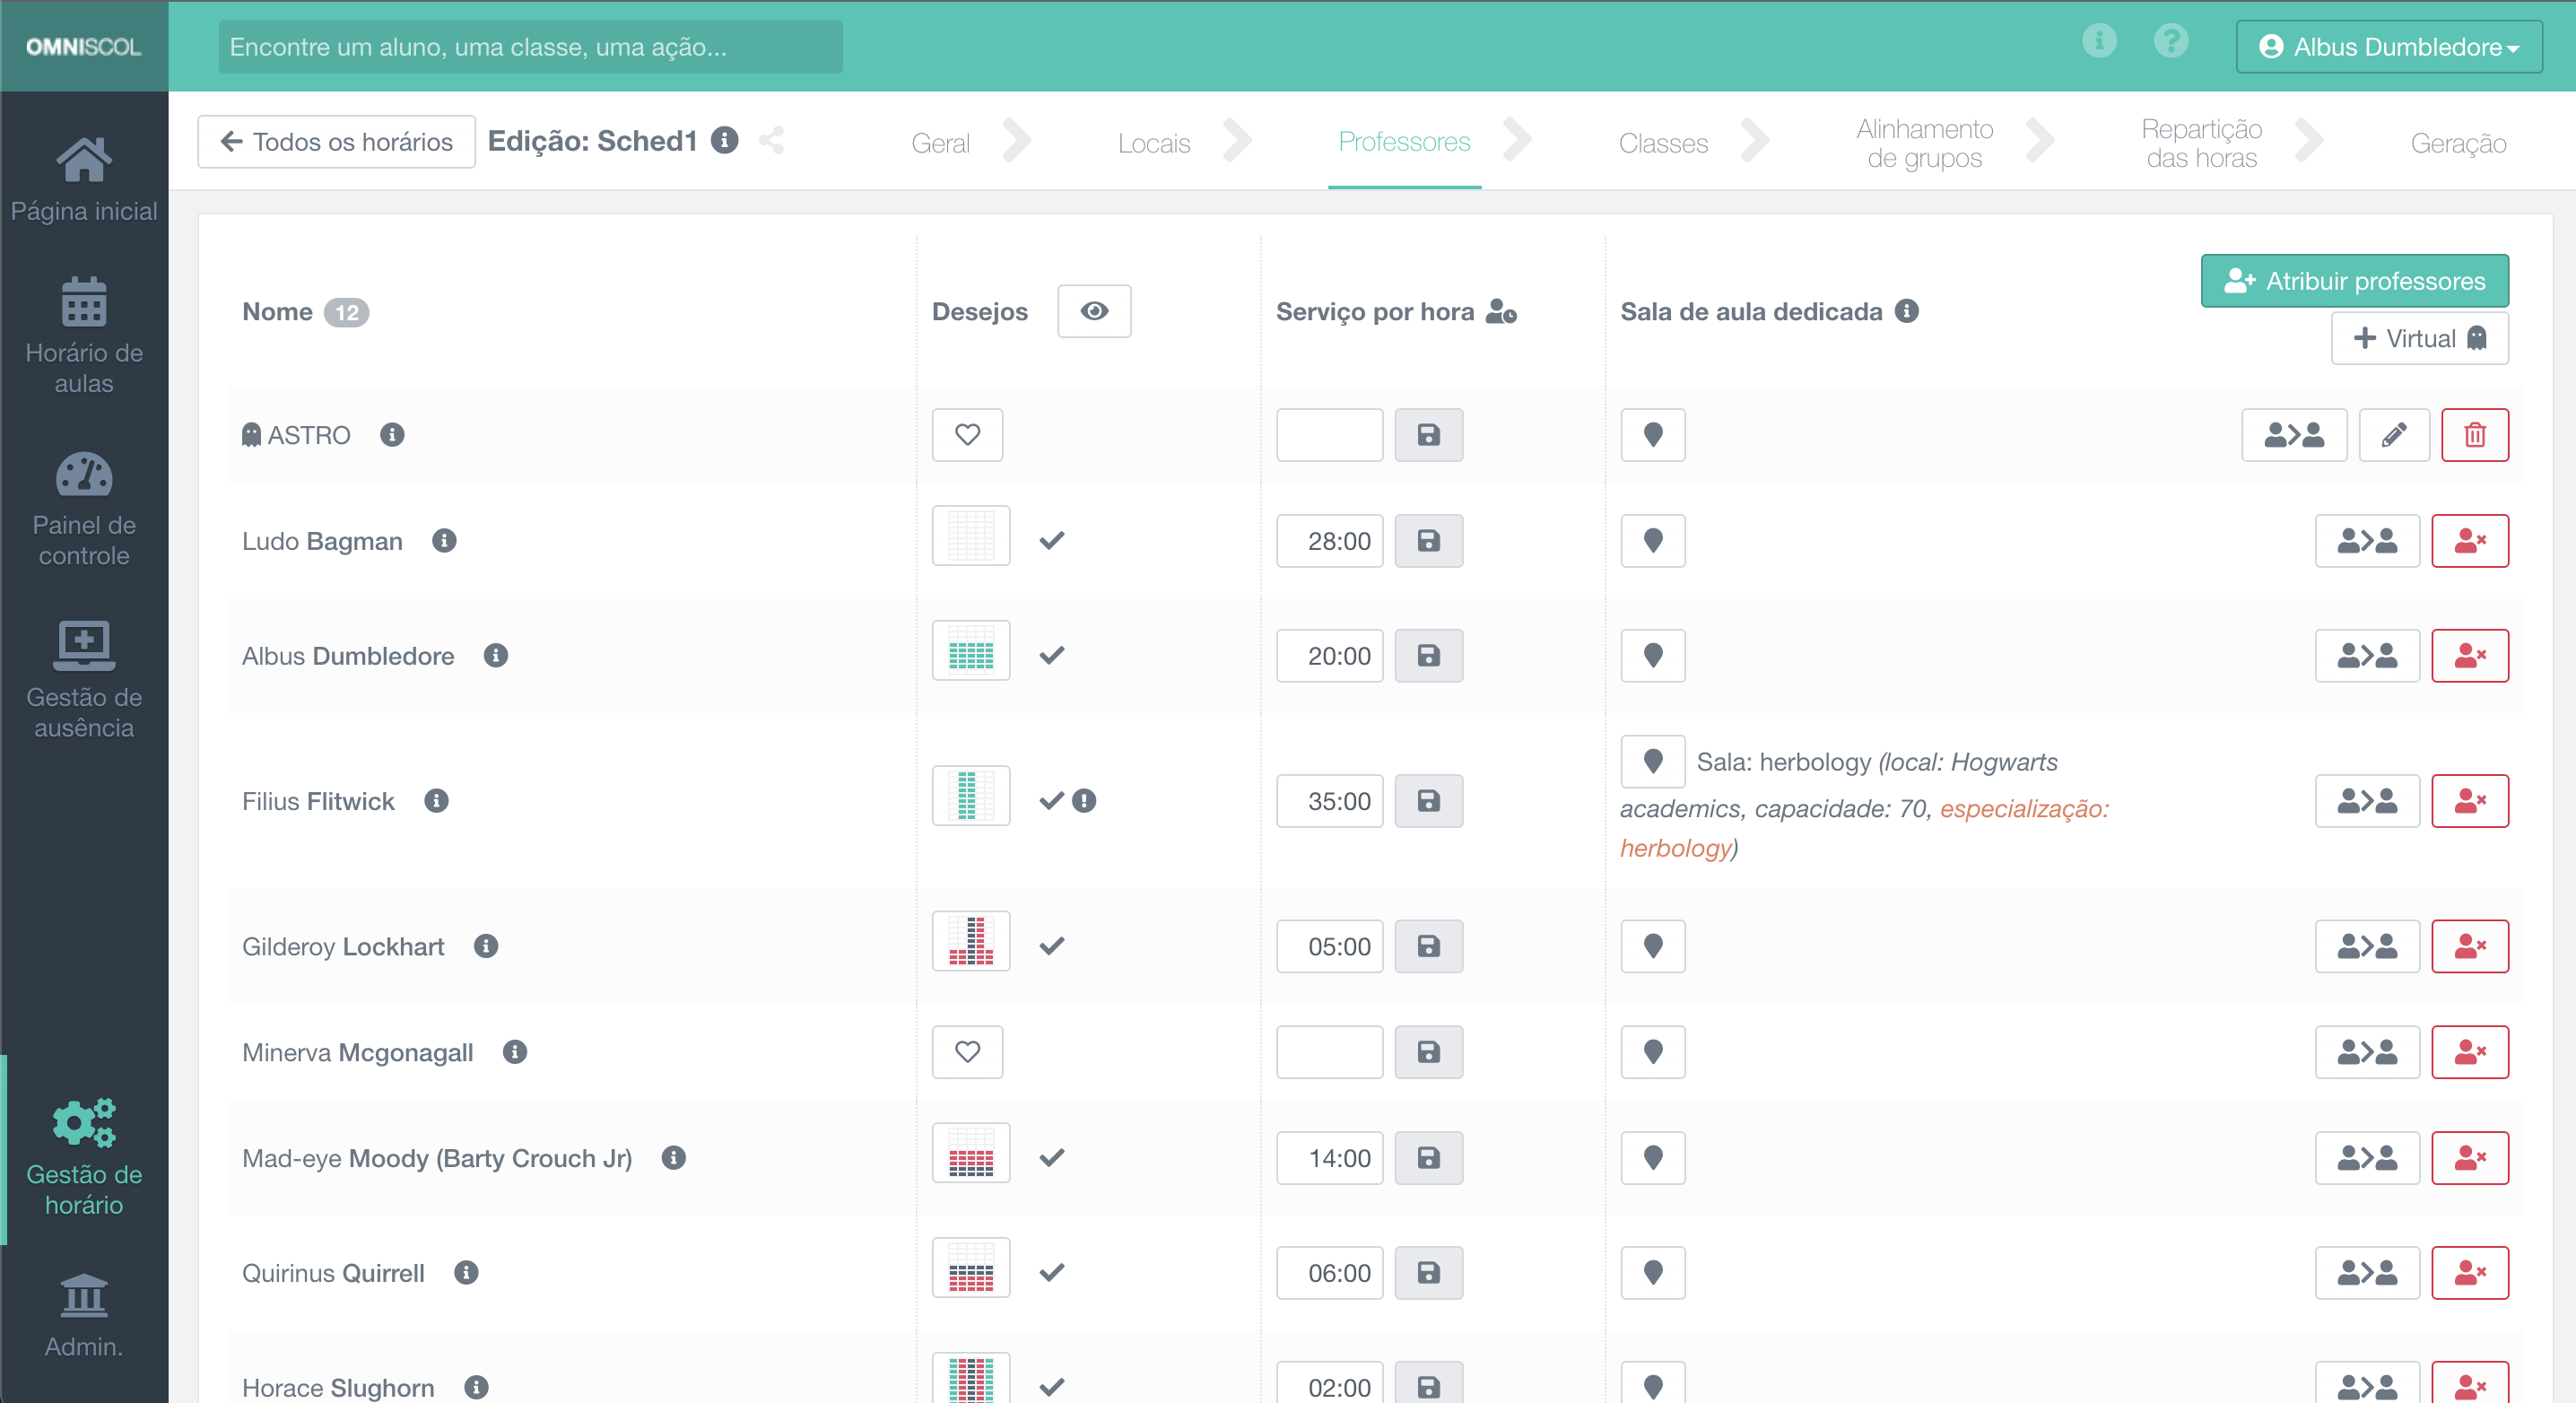The width and height of the screenshot is (2576, 1403).
Task: Click ASTRO's wishes heart button
Action: click(x=967, y=435)
